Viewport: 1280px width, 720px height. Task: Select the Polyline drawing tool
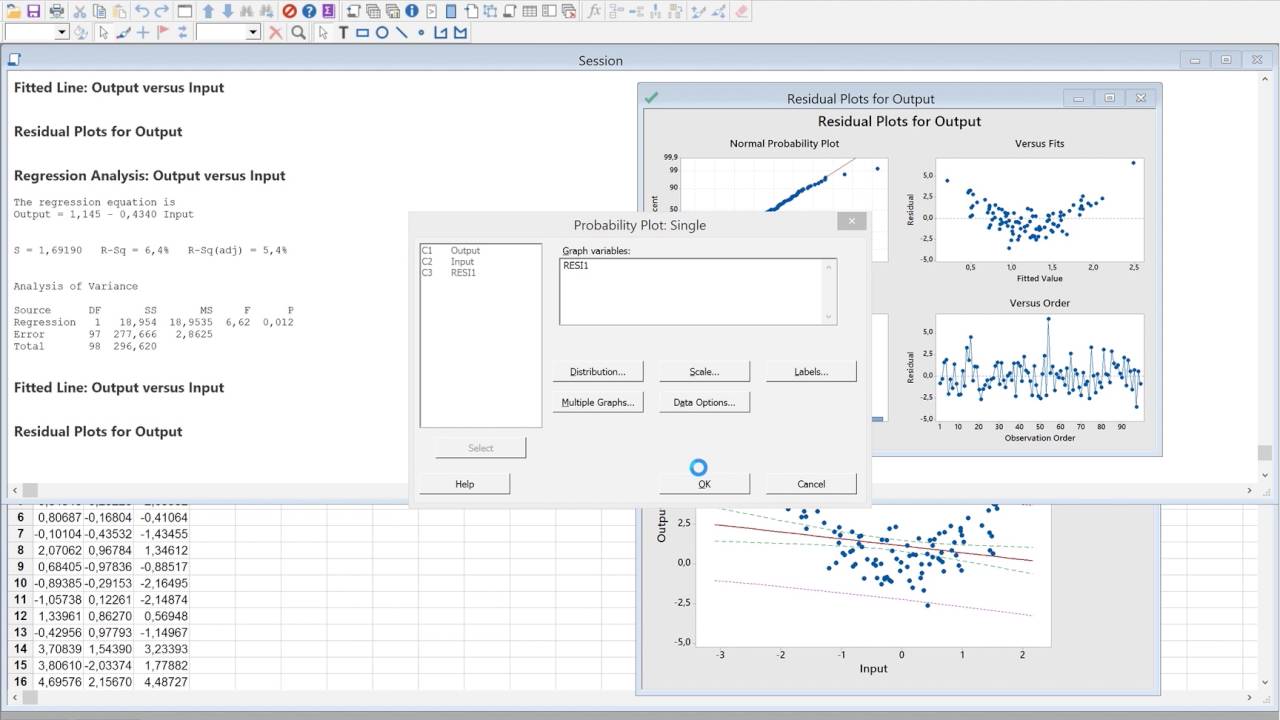[440, 32]
